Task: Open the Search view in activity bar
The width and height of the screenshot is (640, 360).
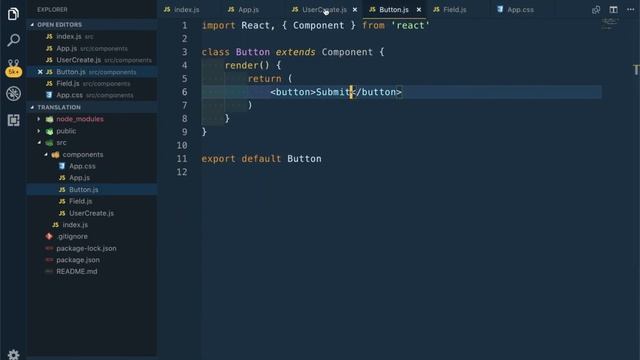Action: pyautogui.click(x=13, y=40)
